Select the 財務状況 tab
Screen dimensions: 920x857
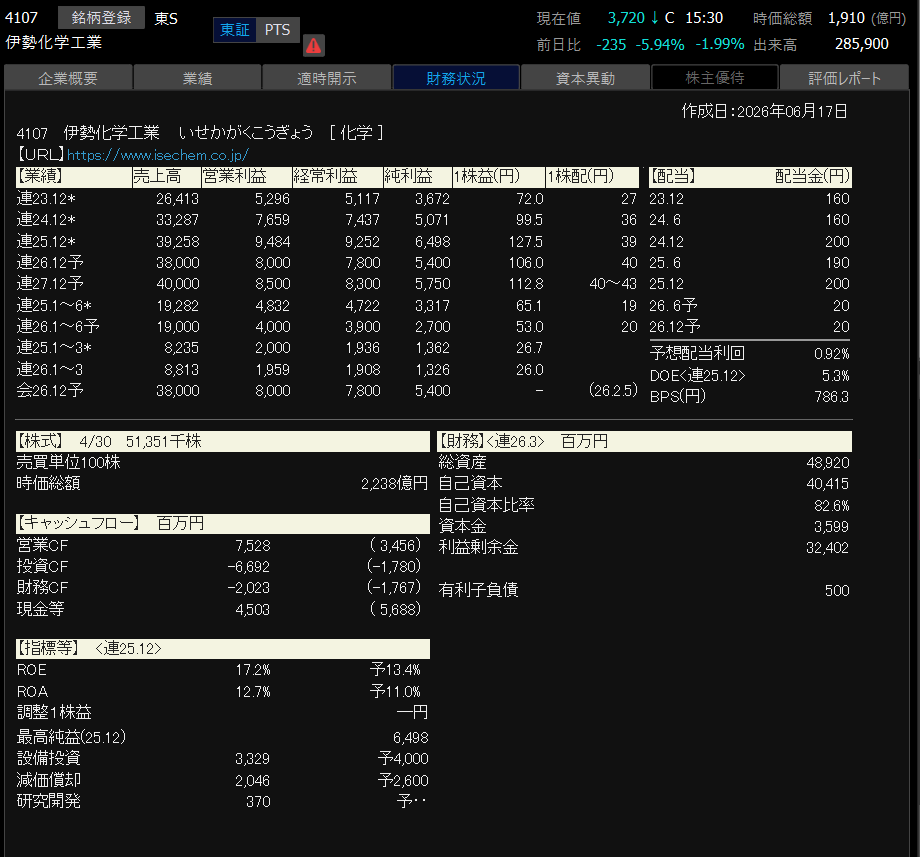pos(456,78)
